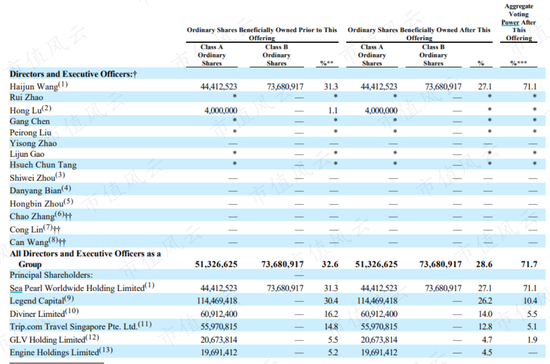Select Engine Holdings Limited name

click(x=61, y=352)
